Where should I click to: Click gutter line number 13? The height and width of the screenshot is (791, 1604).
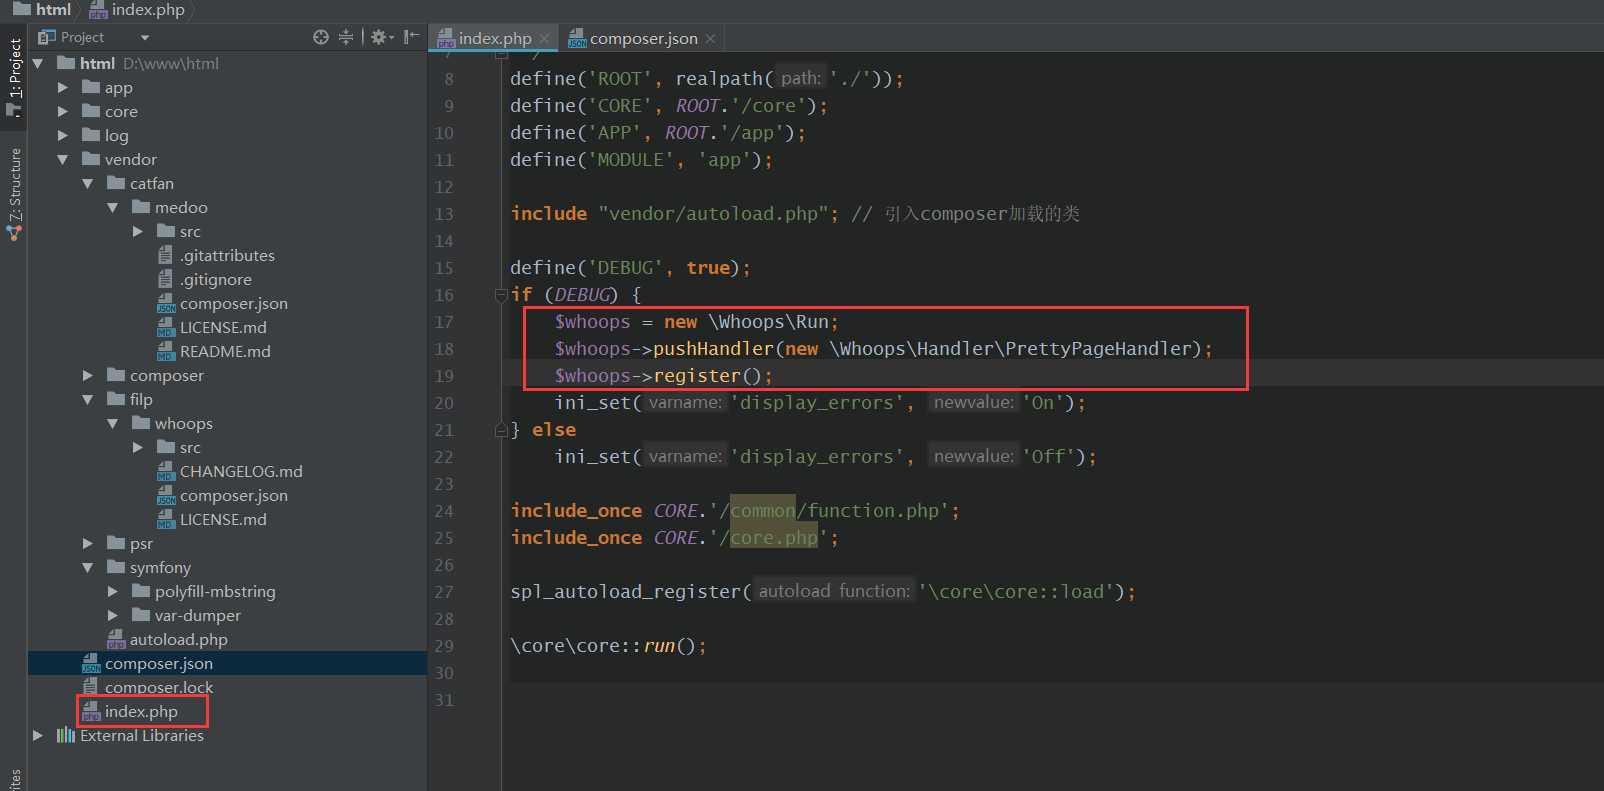(x=444, y=214)
